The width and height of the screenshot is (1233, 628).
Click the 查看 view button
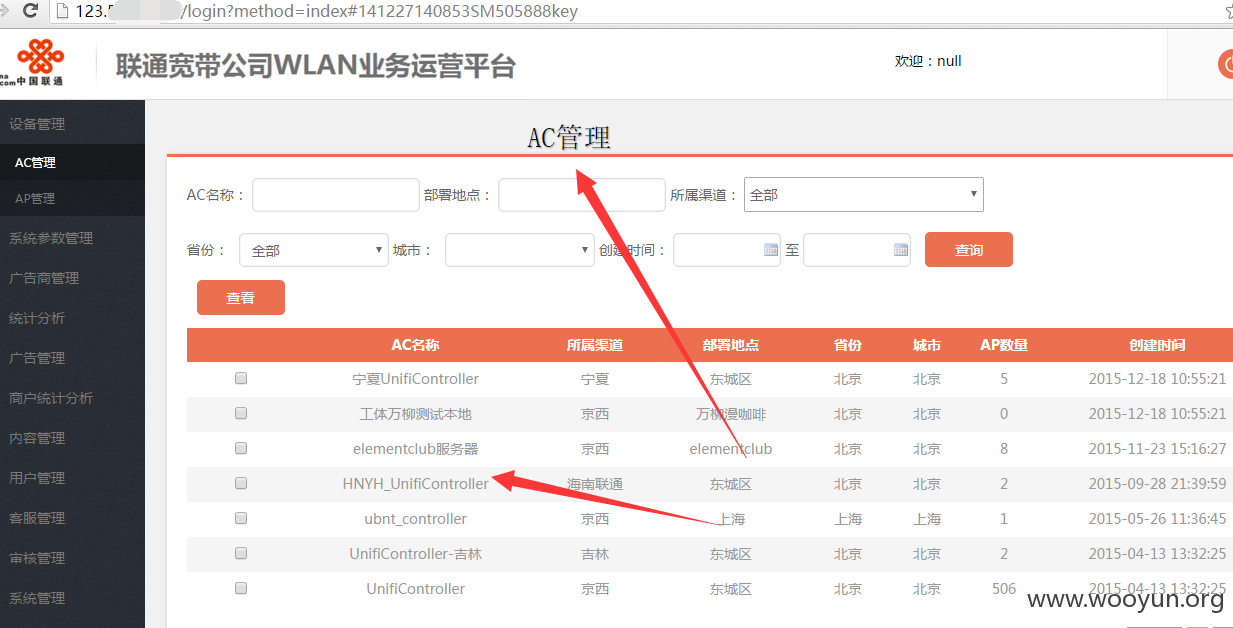(x=241, y=298)
